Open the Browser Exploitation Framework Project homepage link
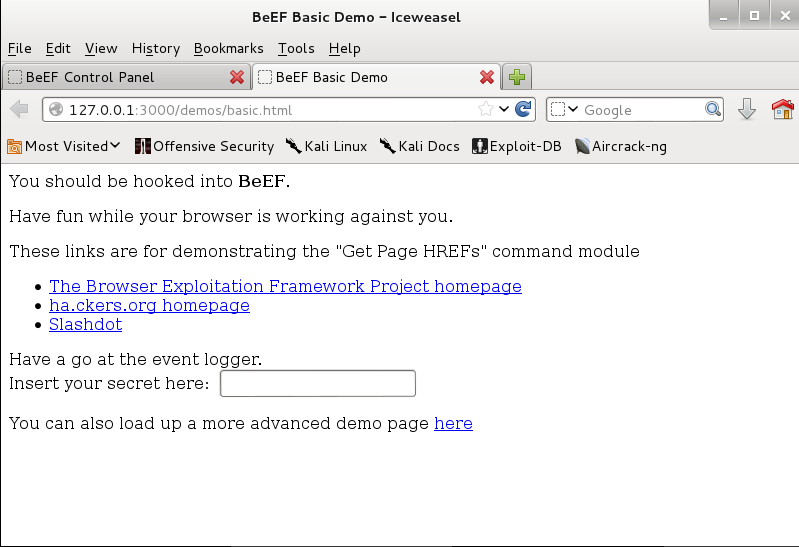This screenshot has height=547, width=799. click(285, 286)
